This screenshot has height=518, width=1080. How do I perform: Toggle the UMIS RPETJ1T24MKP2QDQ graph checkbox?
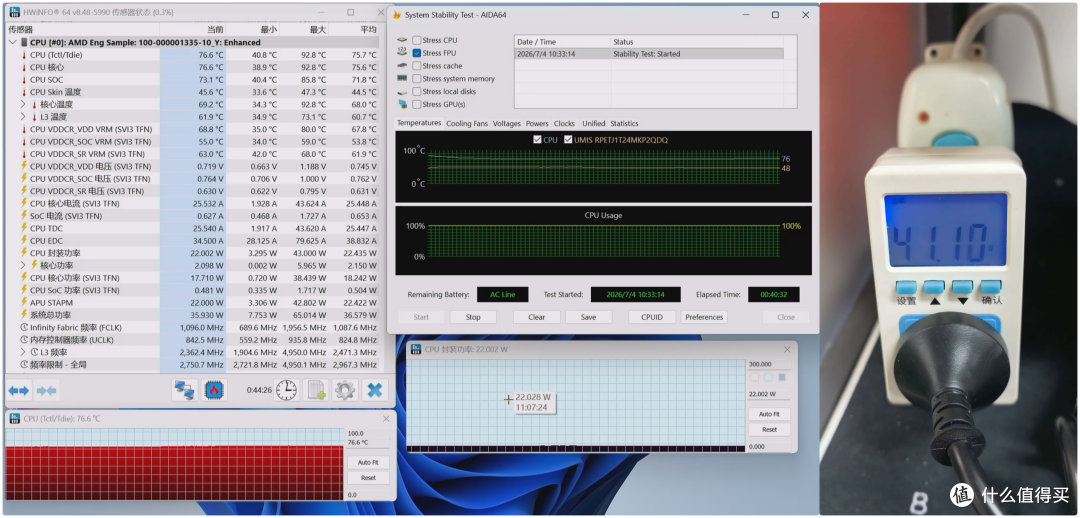[568, 140]
